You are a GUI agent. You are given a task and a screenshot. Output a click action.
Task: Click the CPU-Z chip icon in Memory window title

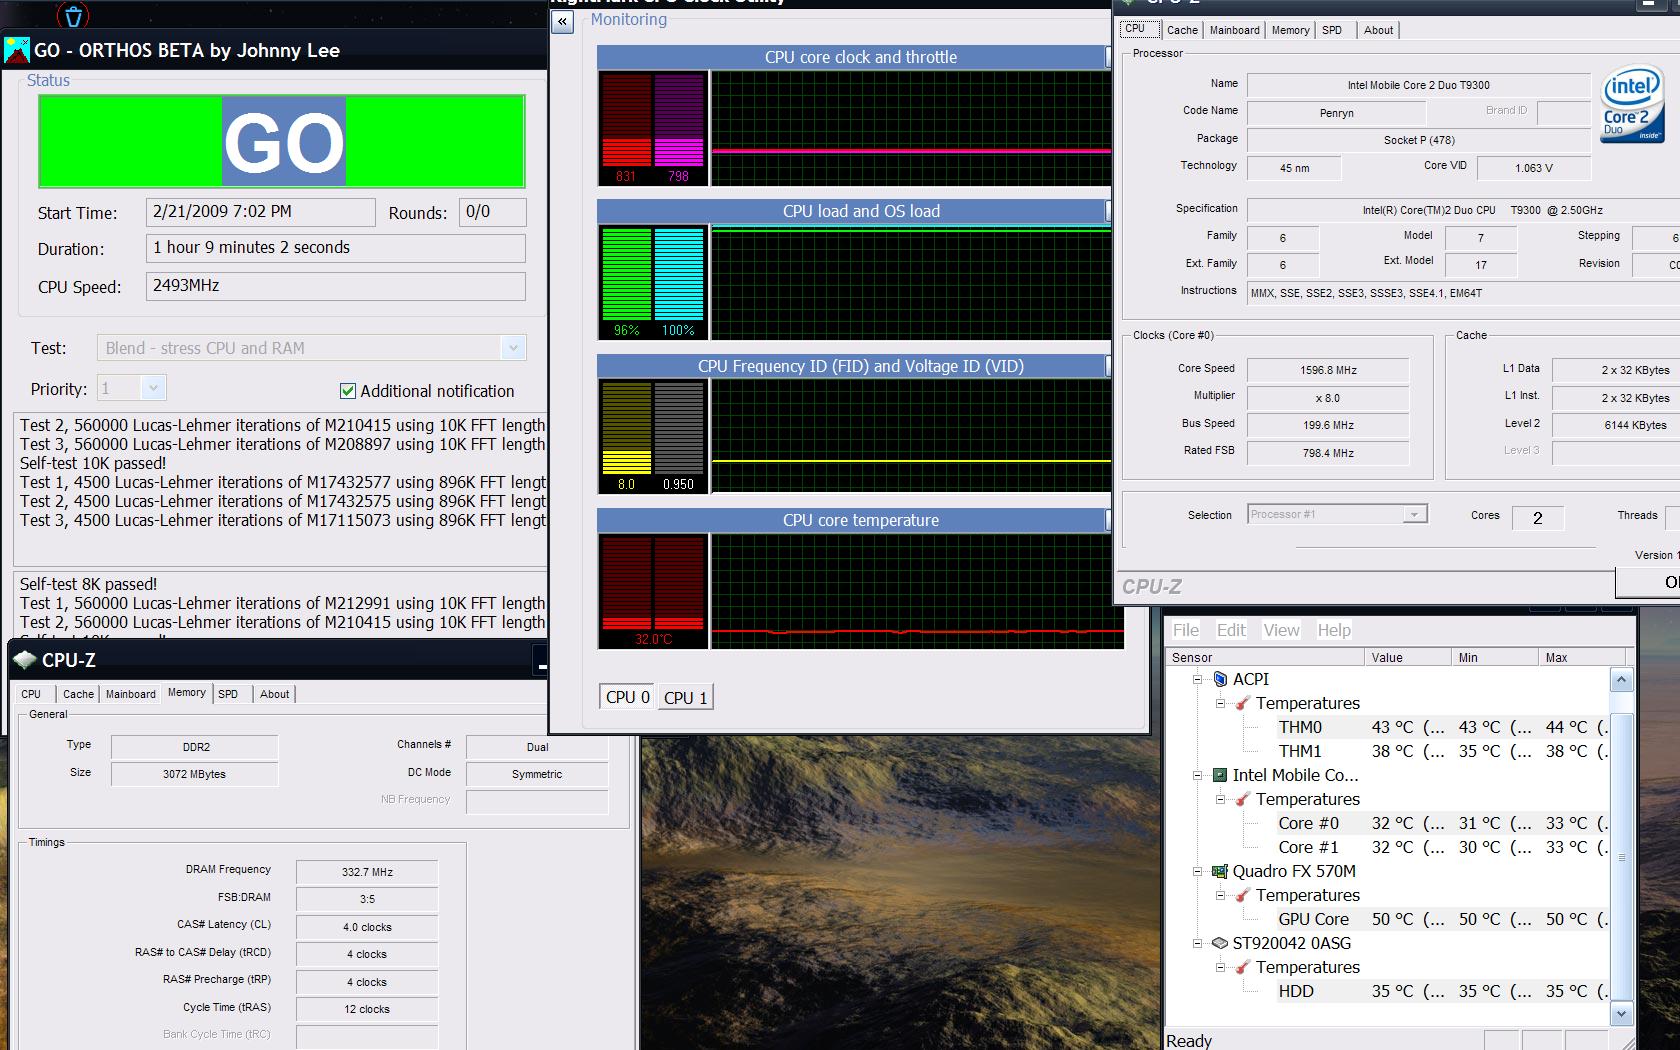[x=24, y=660]
